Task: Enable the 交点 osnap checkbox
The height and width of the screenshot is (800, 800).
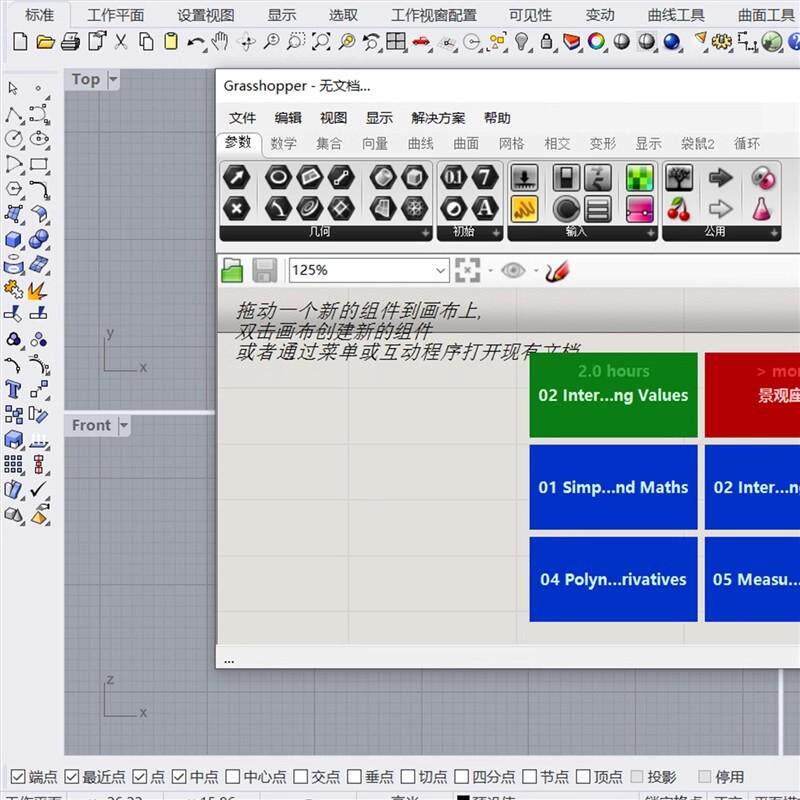Action: tap(301, 777)
